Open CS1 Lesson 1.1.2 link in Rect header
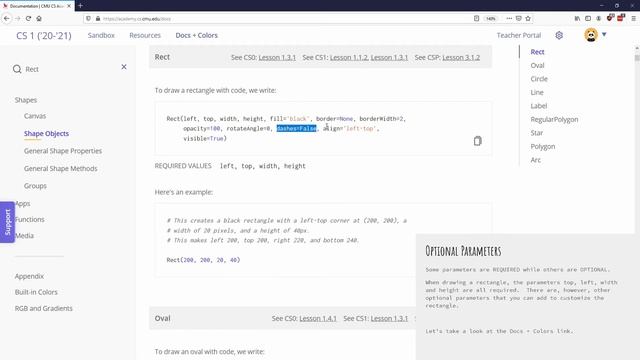The width and height of the screenshot is (640, 360). coord(349,58)
